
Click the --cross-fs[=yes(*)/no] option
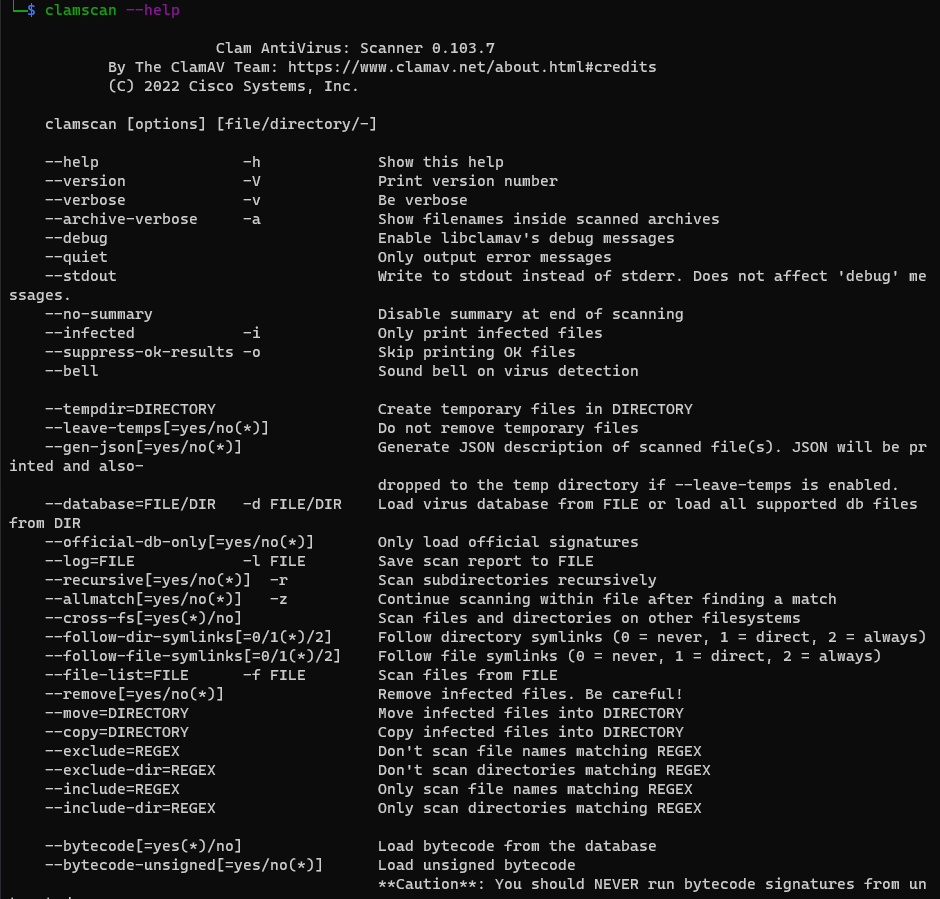click(x=143, y=618)
